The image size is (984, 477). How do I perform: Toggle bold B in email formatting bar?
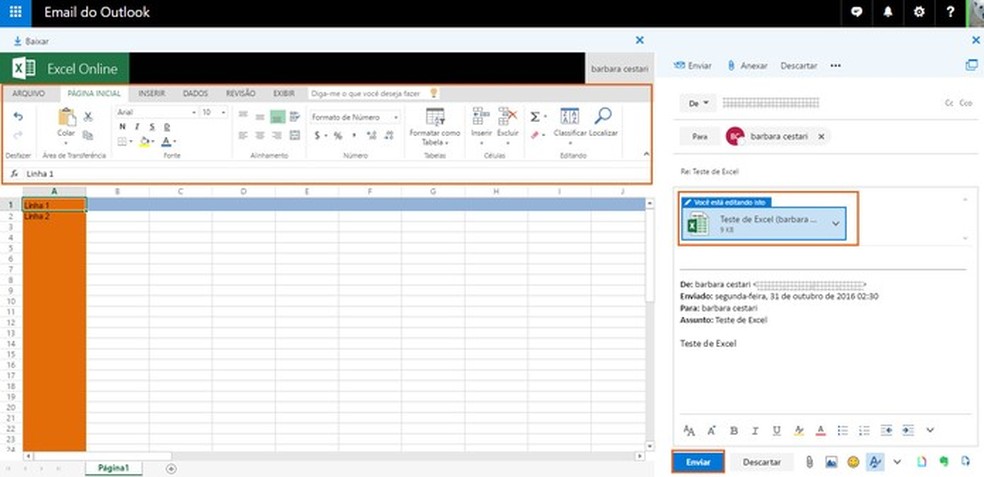point(734,431)
